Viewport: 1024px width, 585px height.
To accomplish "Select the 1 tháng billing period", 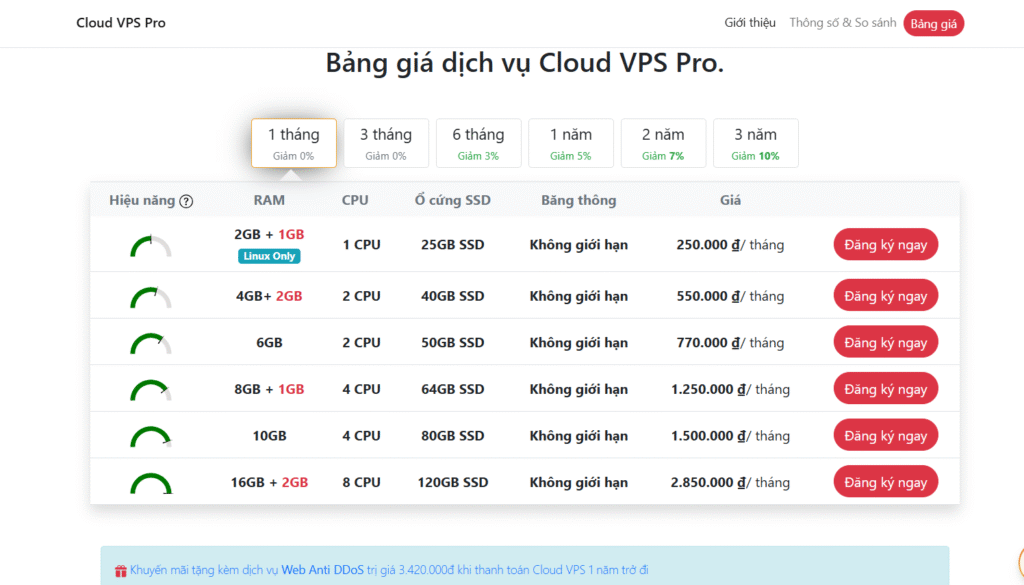I will [293, 143].
